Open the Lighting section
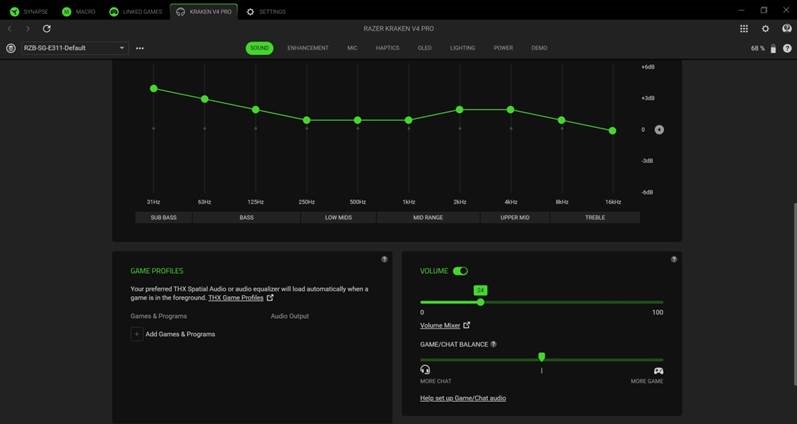This screenshot has height=424, width=797. tap(463, 48)
